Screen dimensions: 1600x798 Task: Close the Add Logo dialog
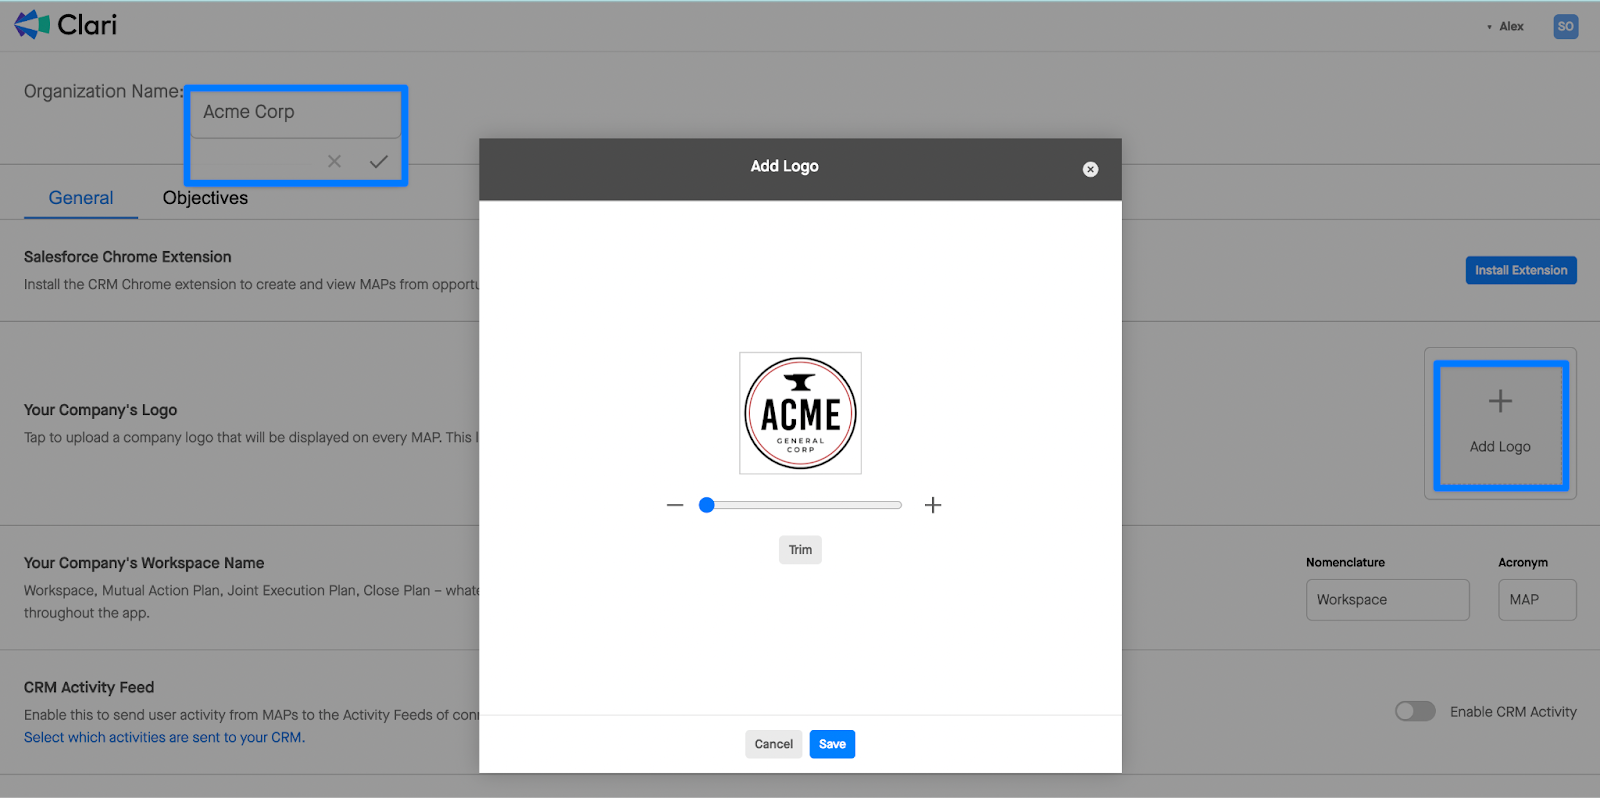tap(1090, 170)
